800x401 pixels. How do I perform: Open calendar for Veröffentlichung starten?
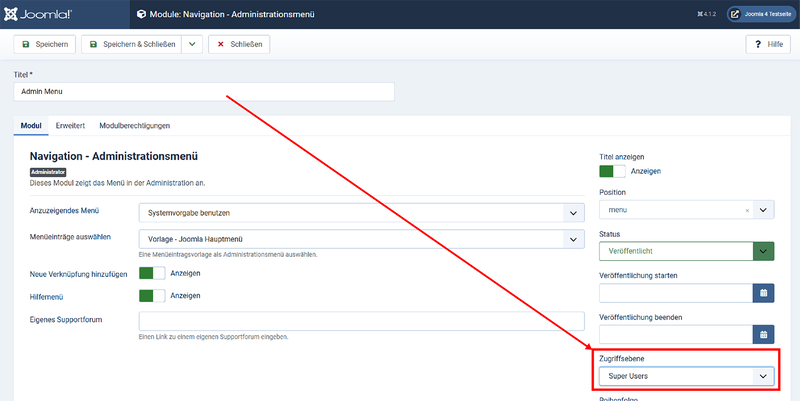coord(763,293)
